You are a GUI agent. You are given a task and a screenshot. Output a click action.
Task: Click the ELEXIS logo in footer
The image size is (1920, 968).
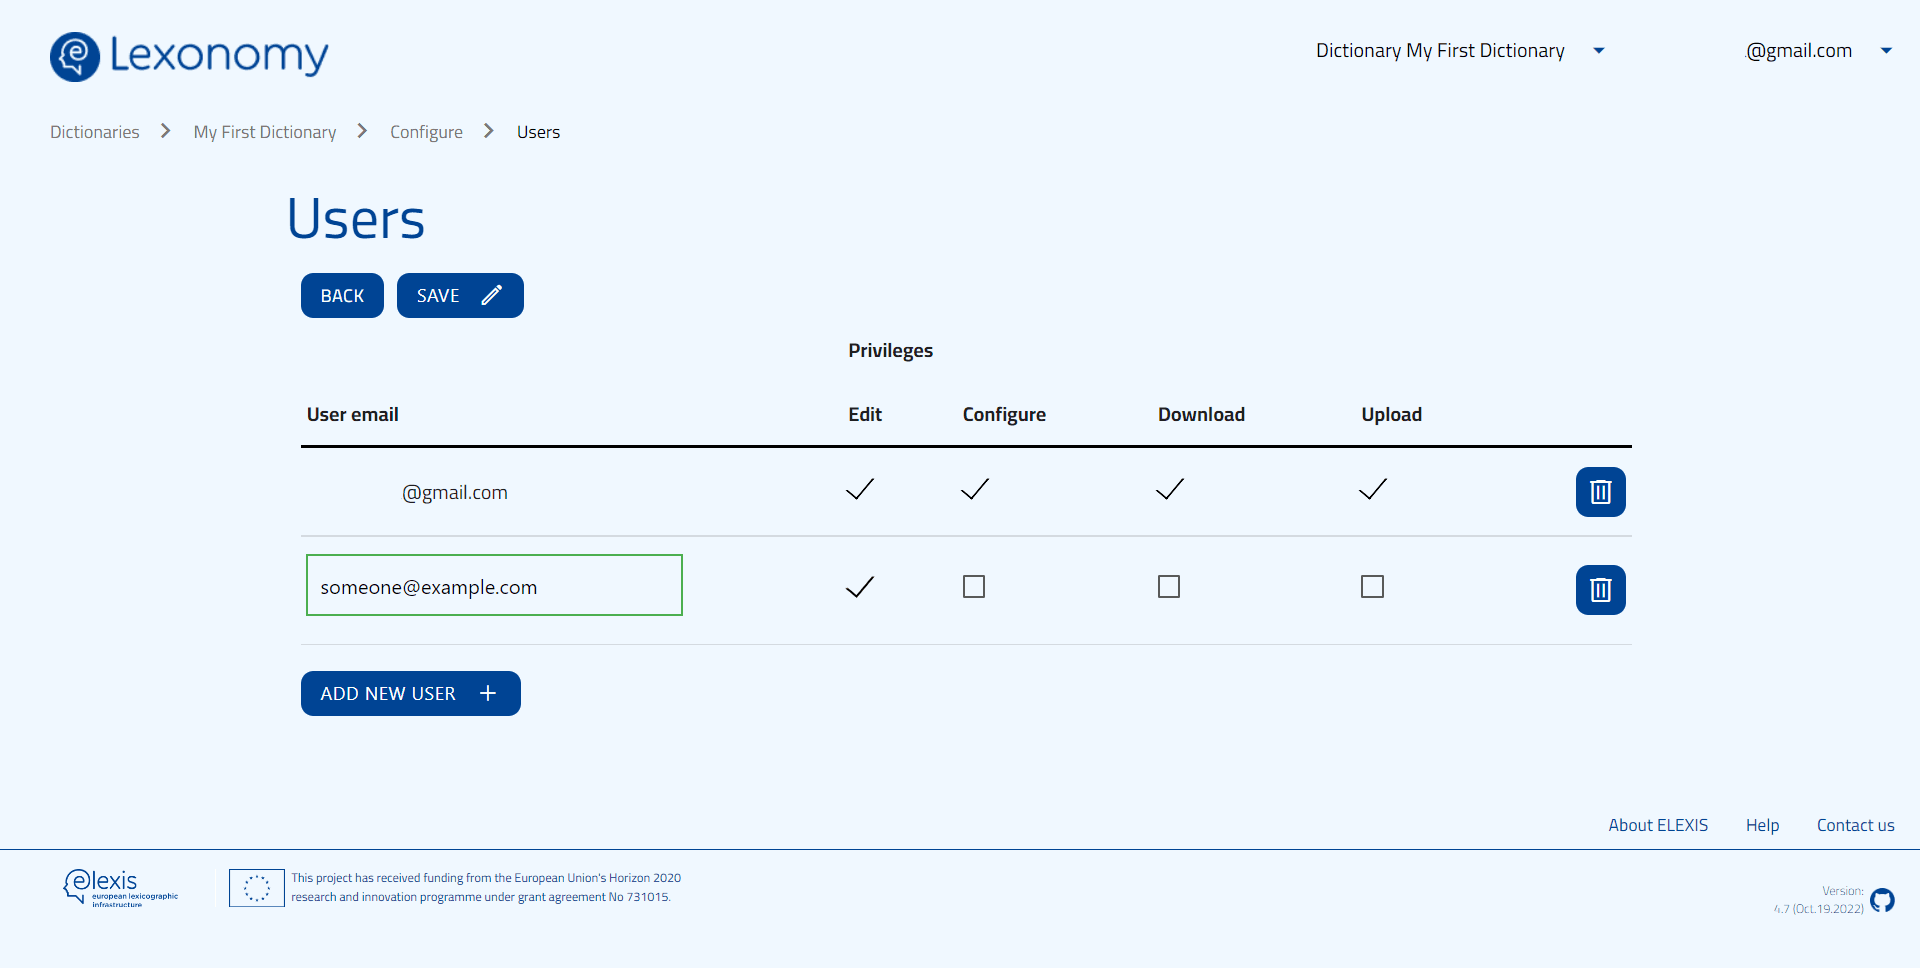[120, 887]
